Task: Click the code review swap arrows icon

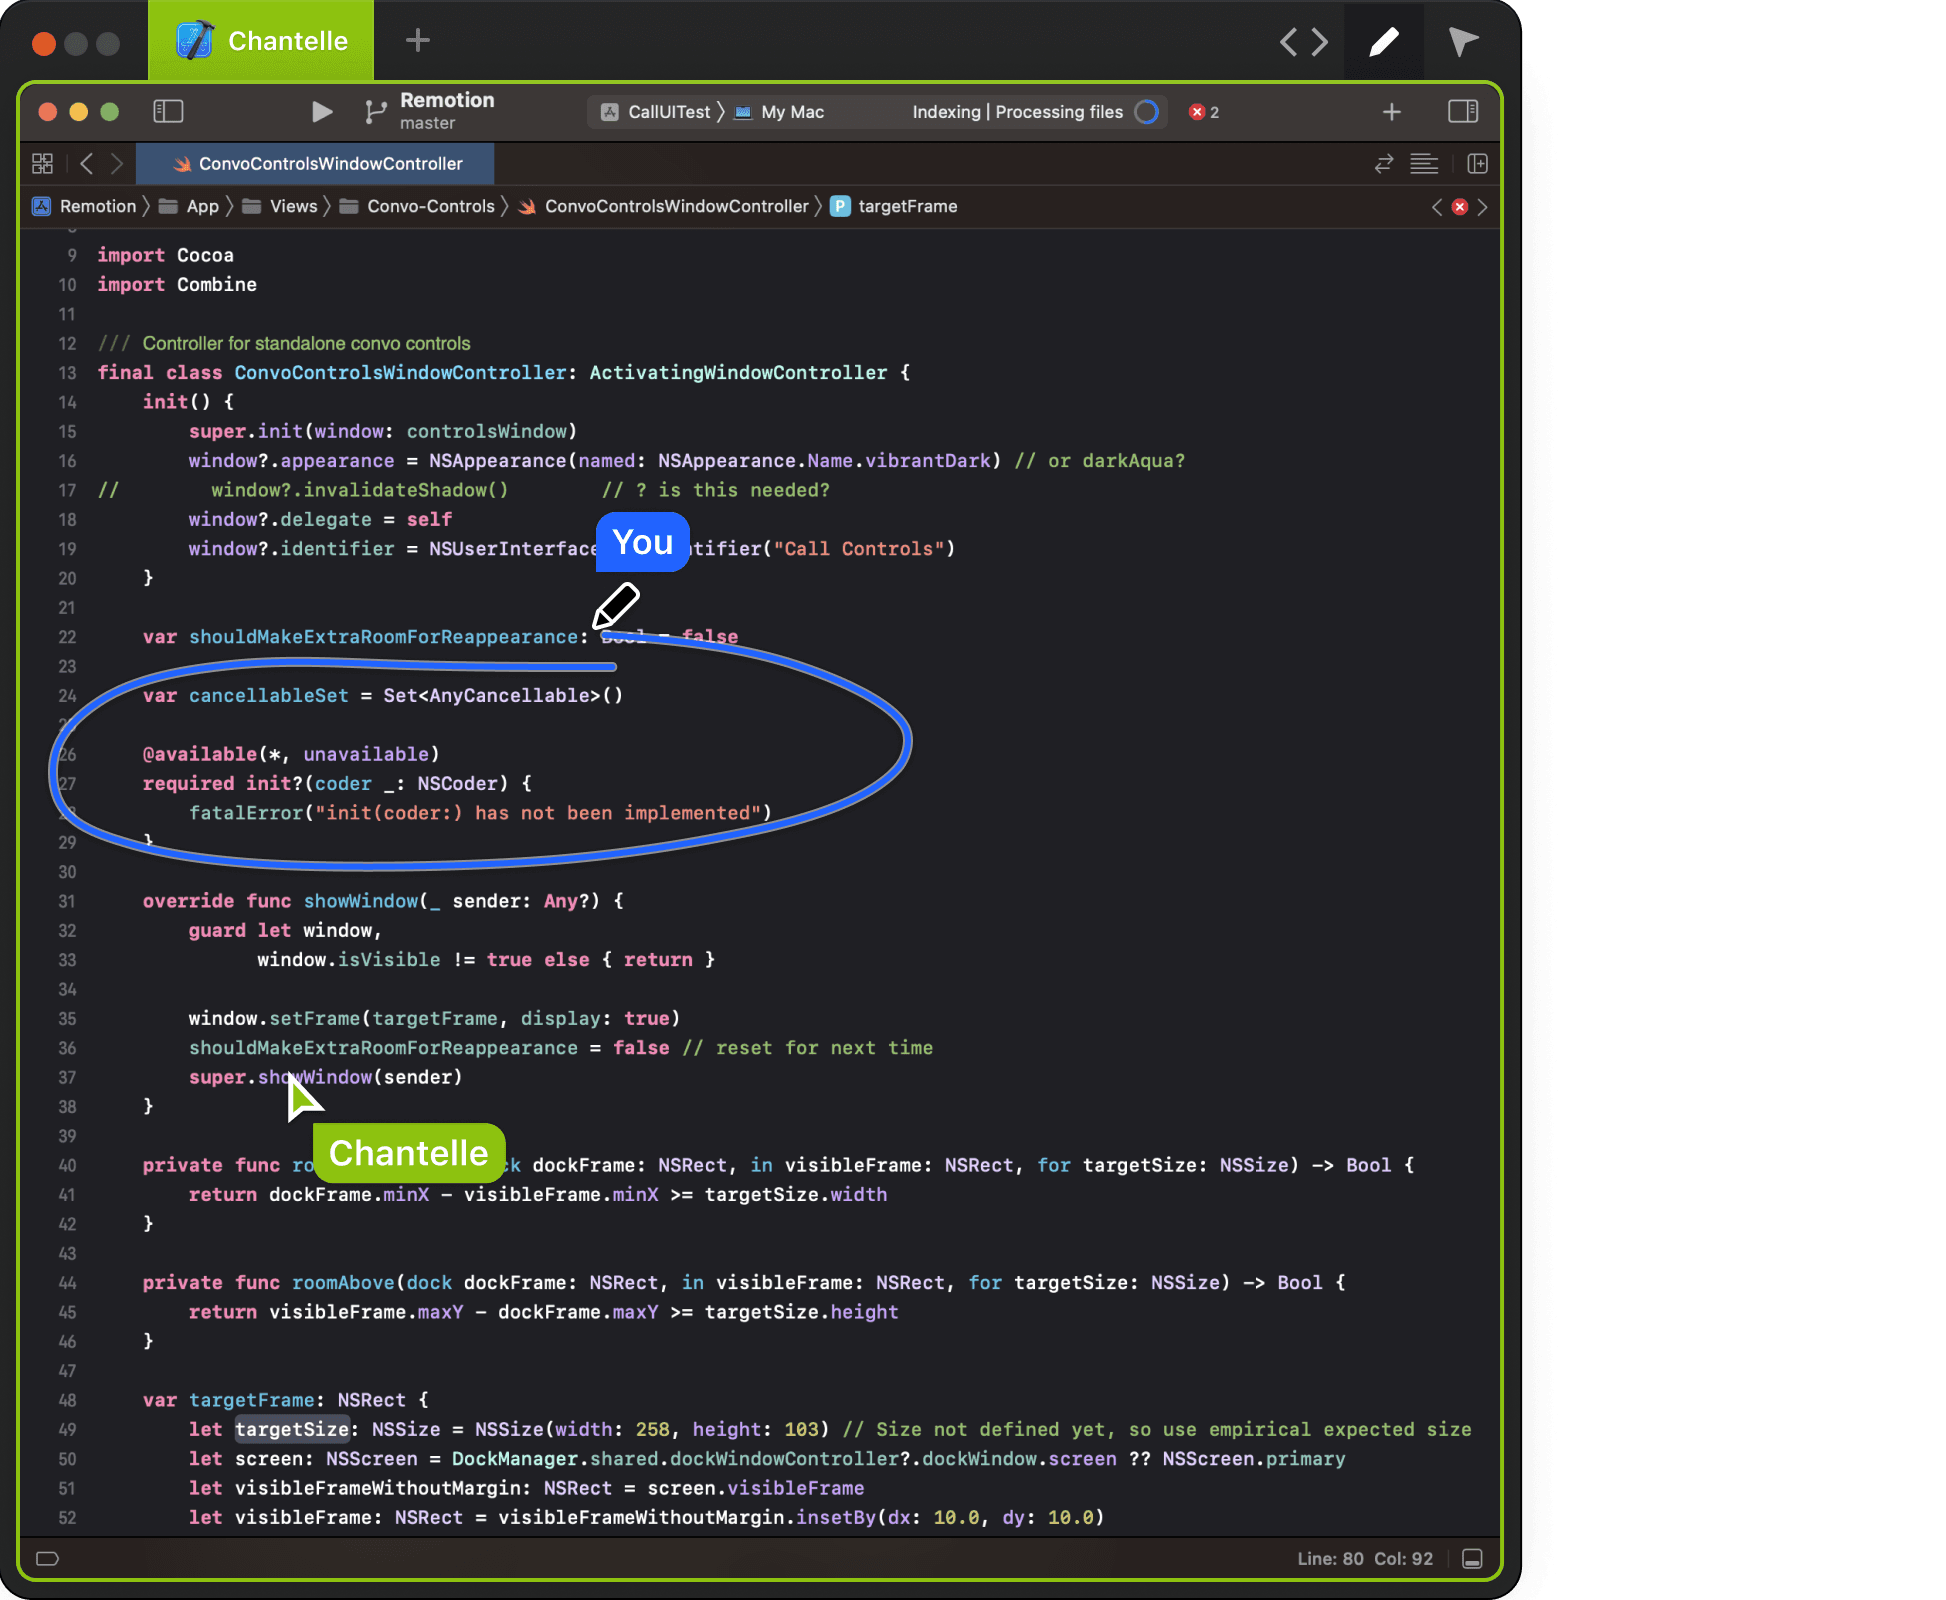Action: coord(1384,164)
